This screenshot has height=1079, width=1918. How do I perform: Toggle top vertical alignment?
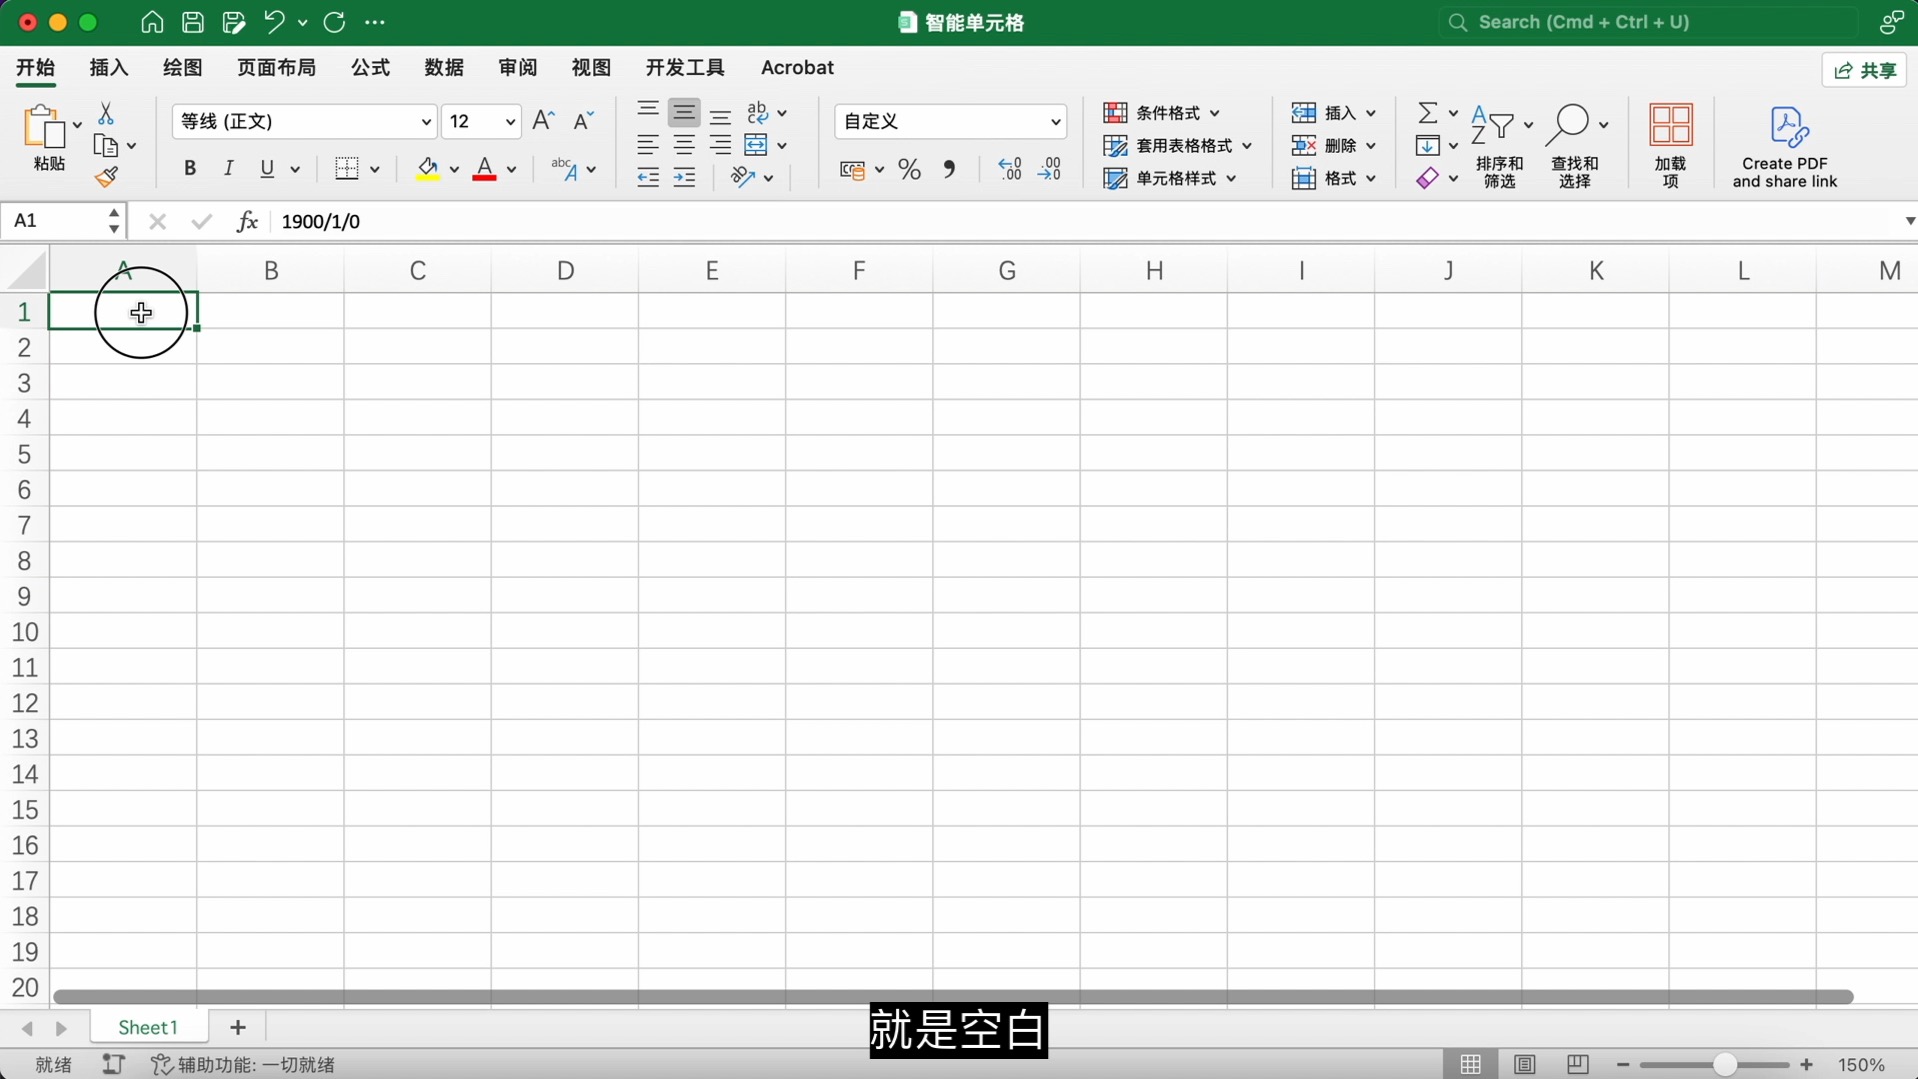click(x=648, y=111)
